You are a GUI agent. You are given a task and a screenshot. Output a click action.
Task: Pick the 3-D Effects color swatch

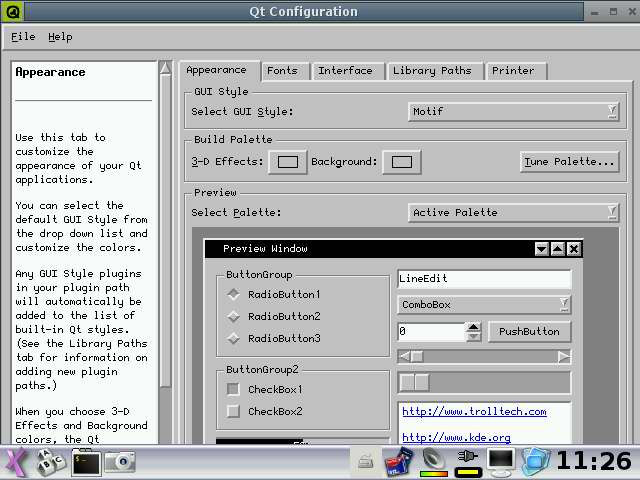288,162
